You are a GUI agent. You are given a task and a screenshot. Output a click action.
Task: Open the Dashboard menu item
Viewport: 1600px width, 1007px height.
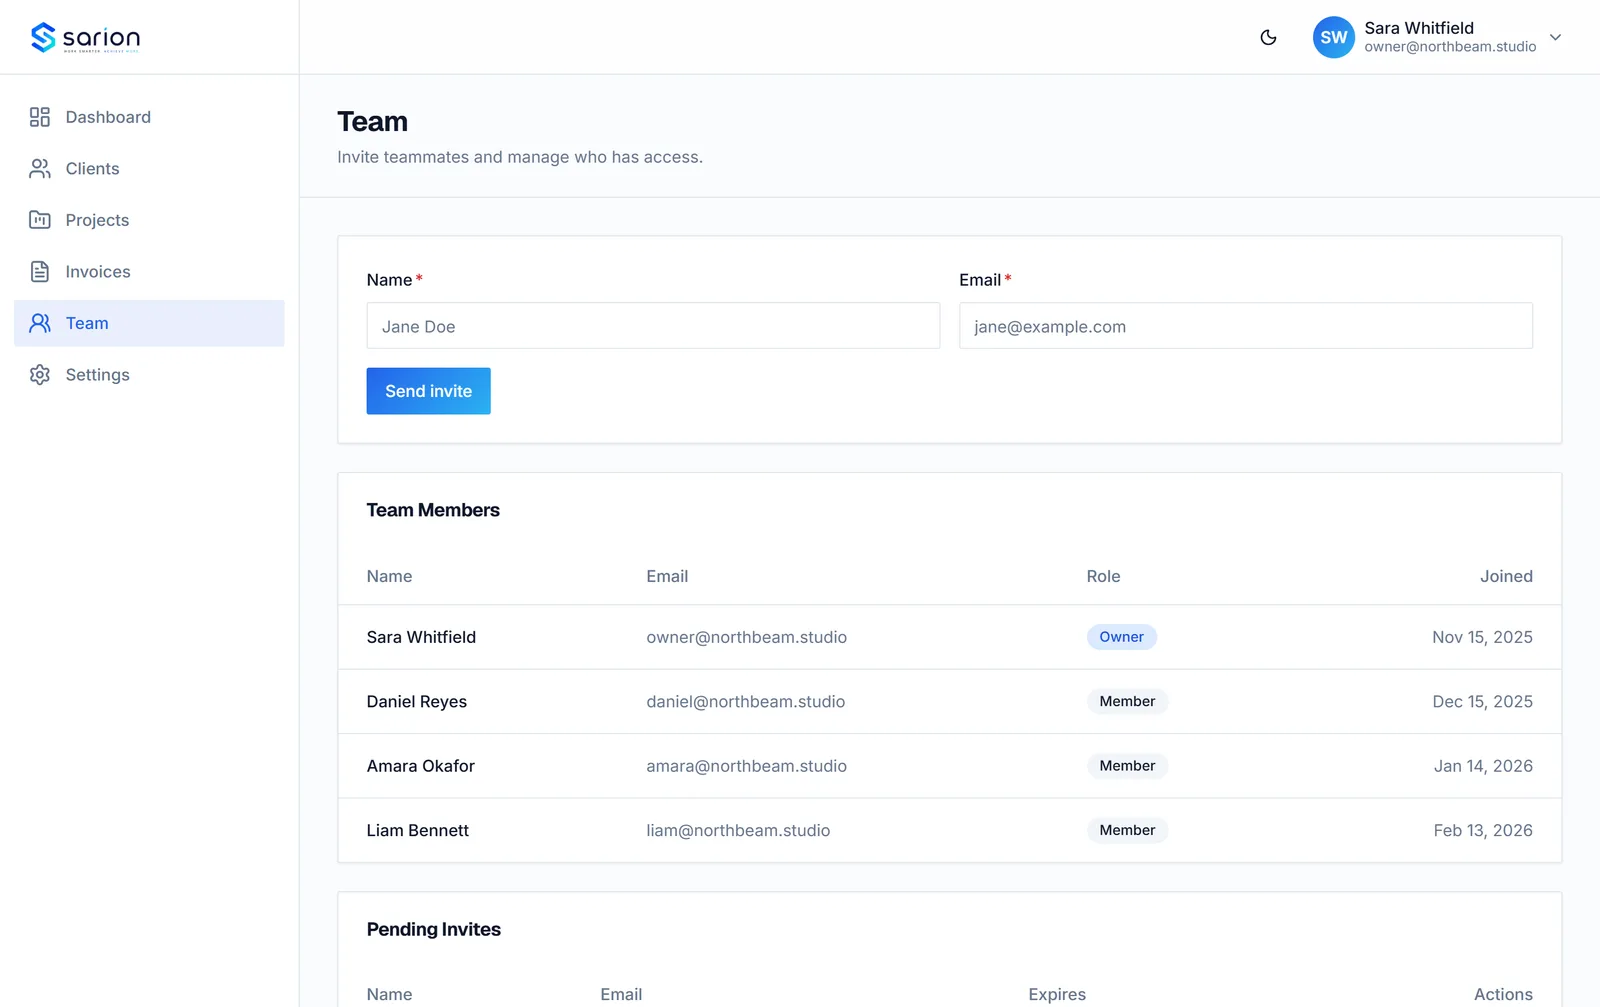149,117
